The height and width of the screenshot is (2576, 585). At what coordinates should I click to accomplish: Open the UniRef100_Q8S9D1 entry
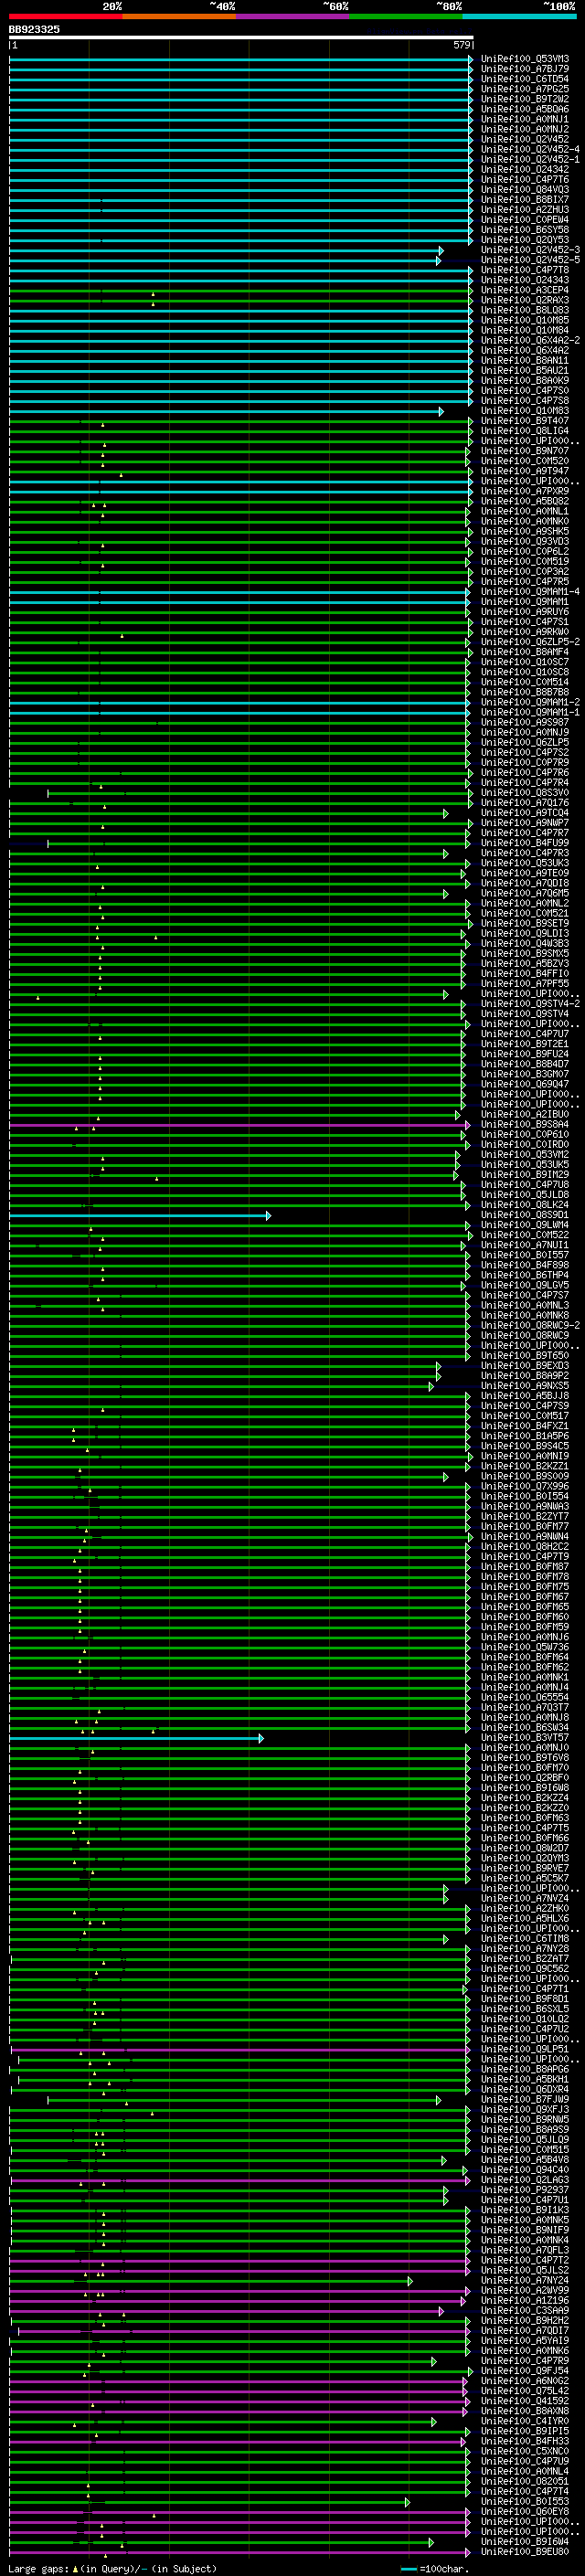[x=525, y=1215]
